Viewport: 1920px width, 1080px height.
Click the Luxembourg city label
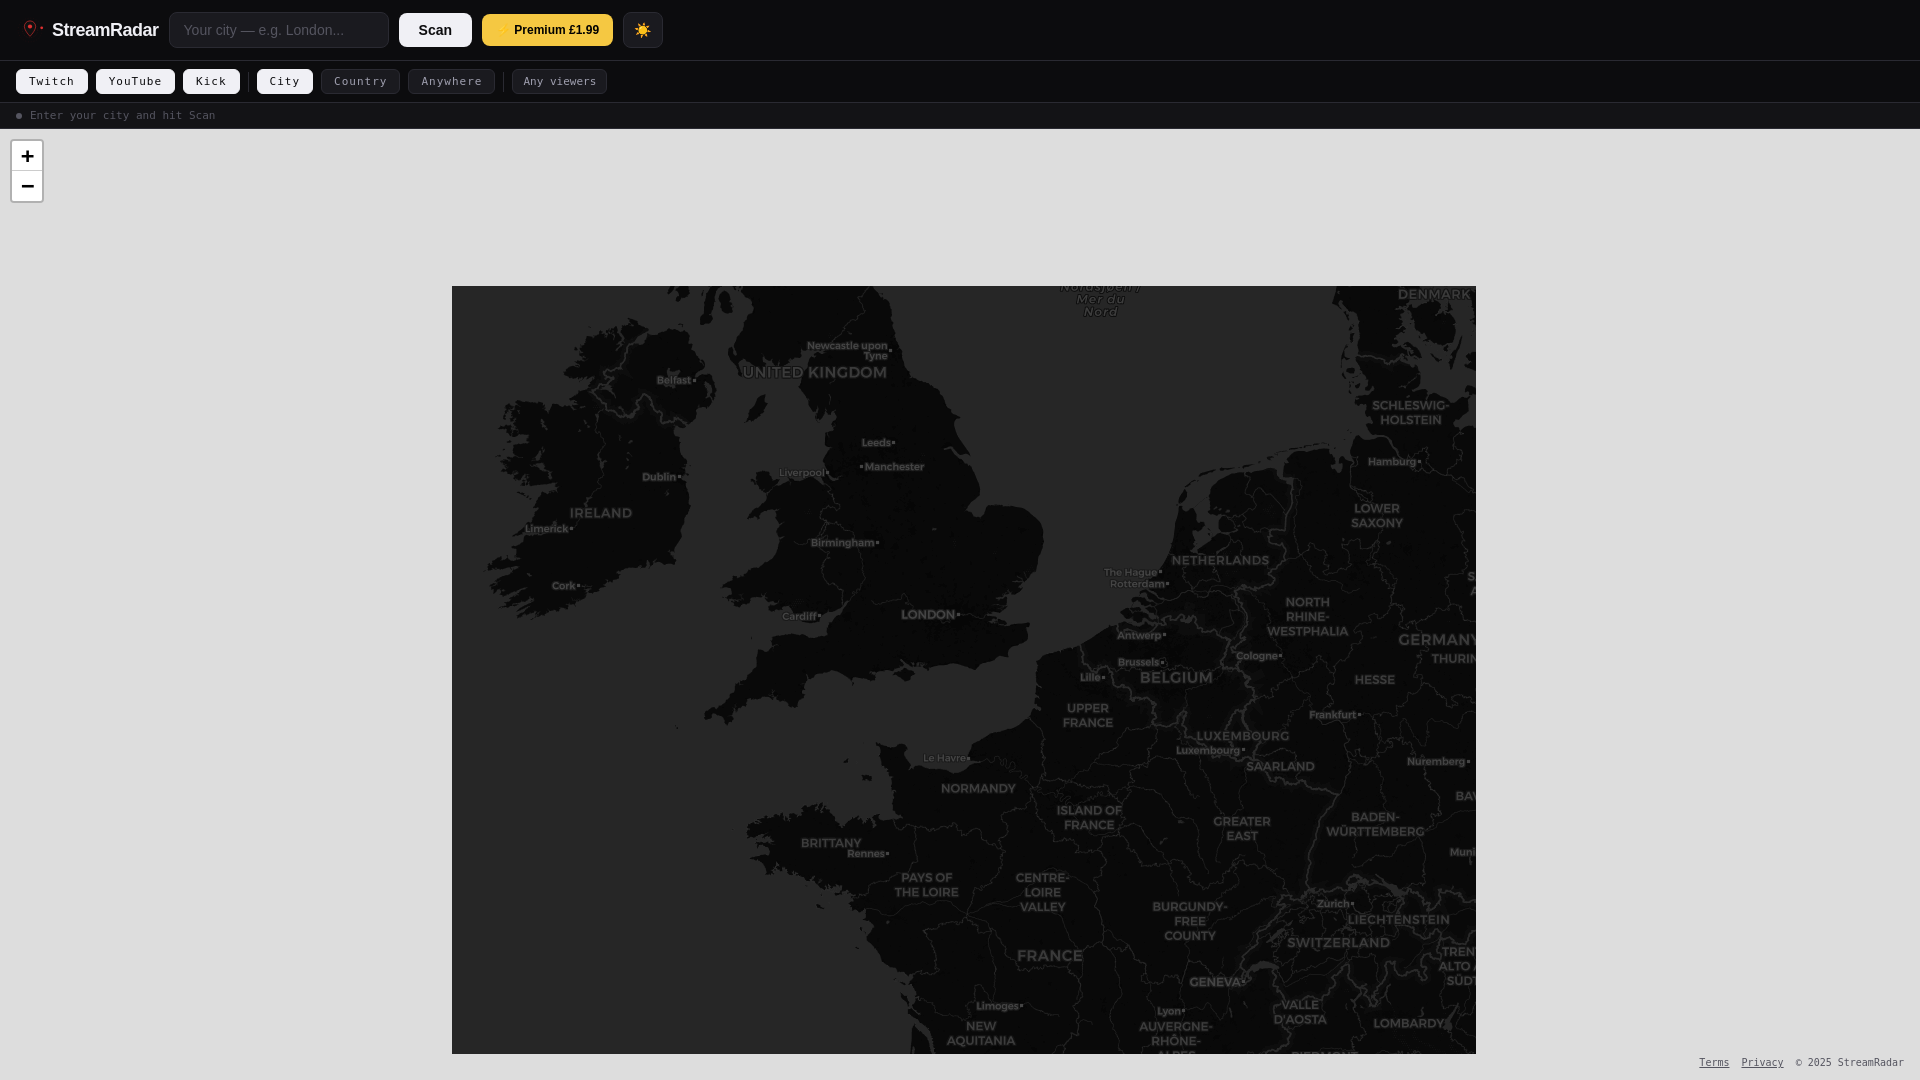click(1208, 750)
